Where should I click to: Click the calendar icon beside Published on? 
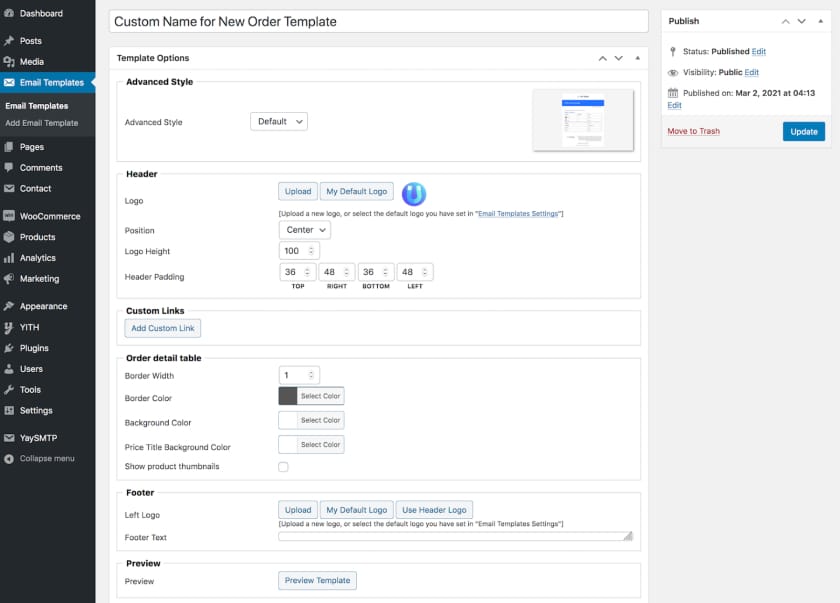point(673,93)
